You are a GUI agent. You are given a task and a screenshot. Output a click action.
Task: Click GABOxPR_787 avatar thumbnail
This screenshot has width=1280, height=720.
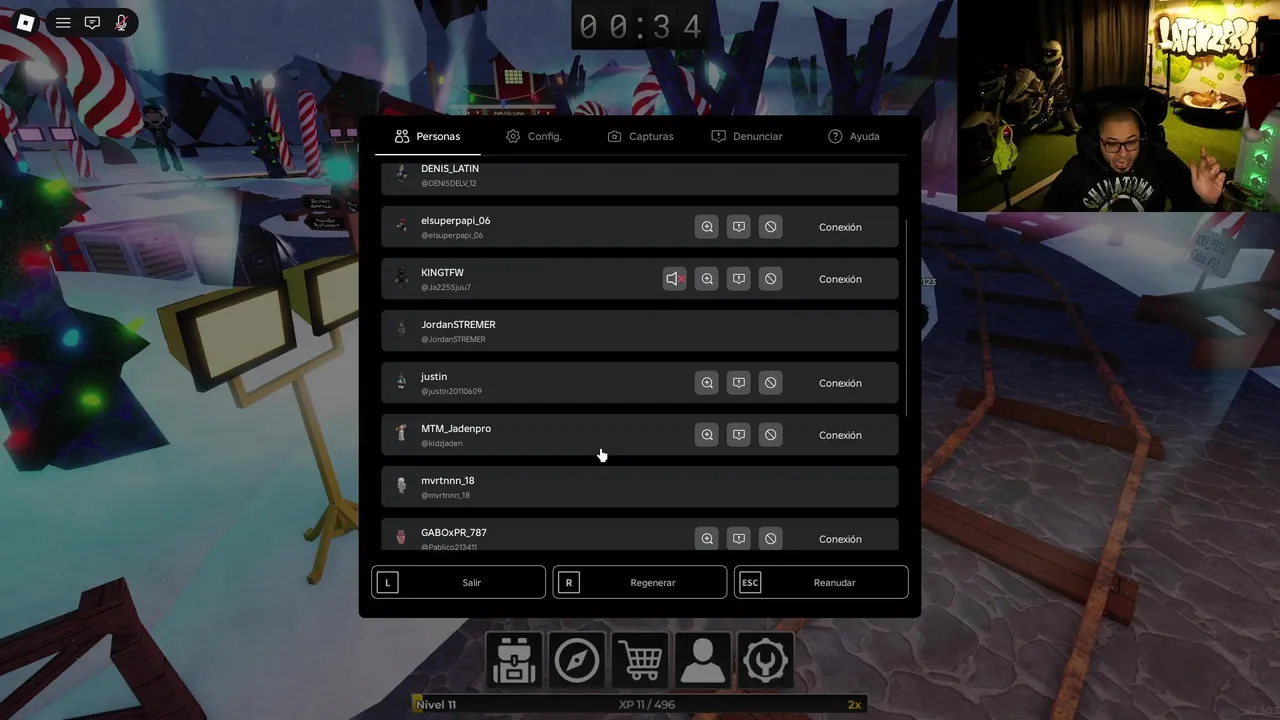pyautogui.click(x=401, y=538)
